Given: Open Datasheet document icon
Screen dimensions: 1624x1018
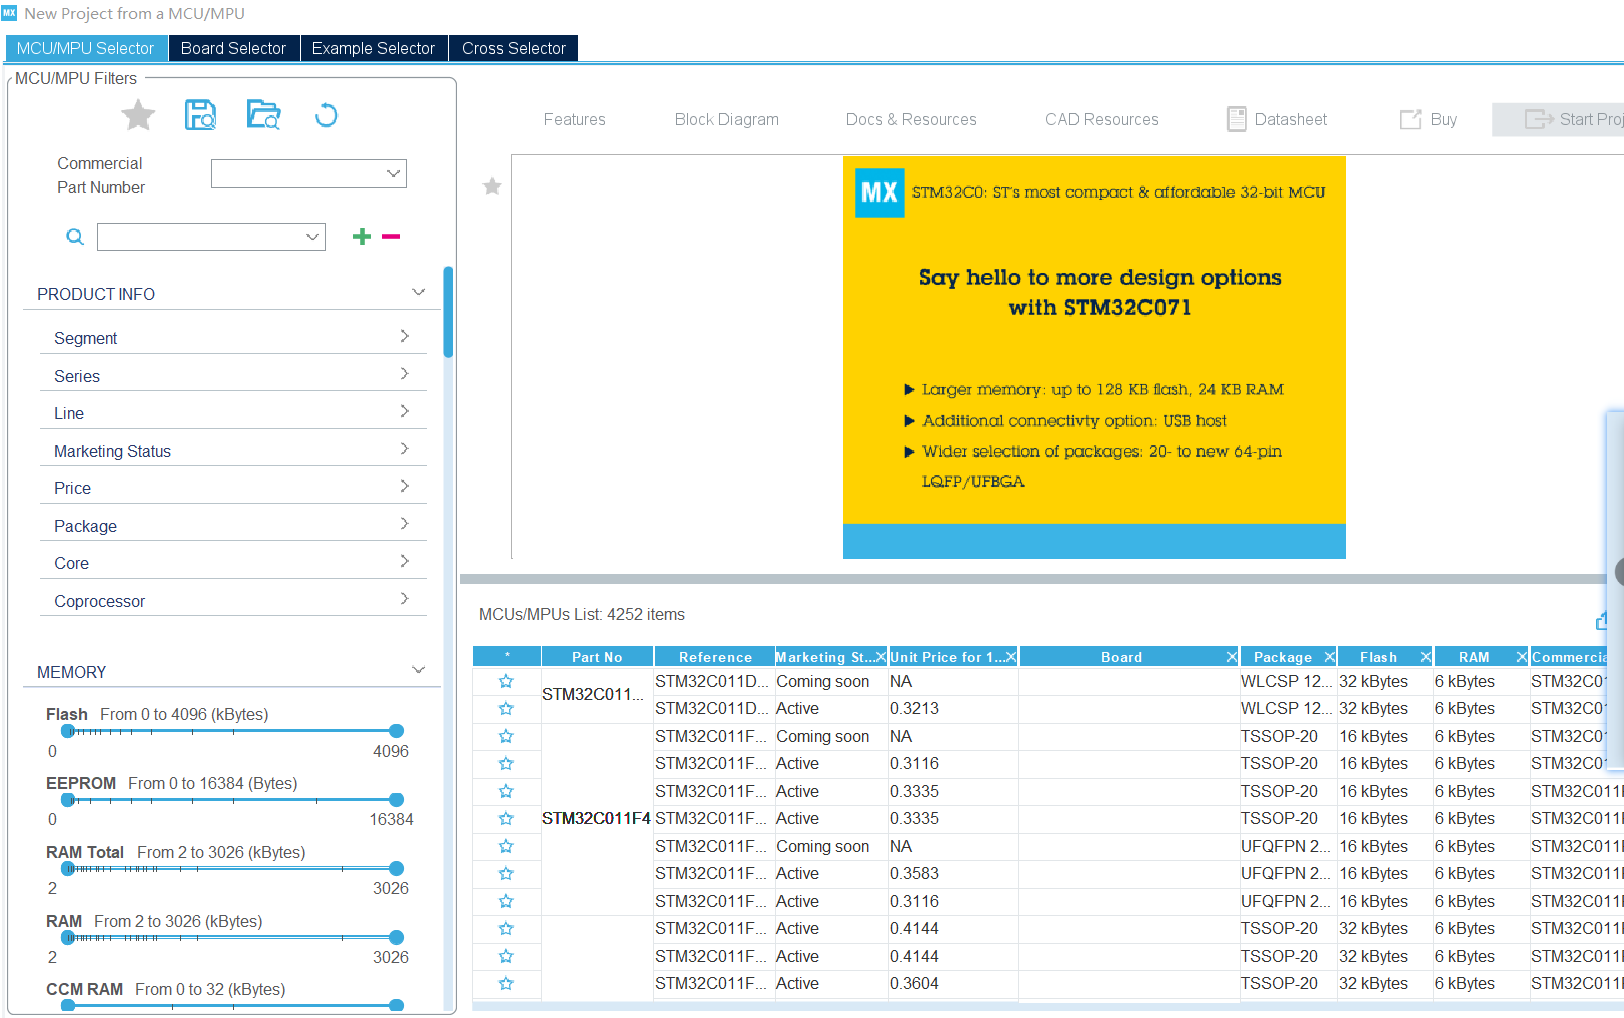Looking at the screenshot, I should click(1237, 119).
